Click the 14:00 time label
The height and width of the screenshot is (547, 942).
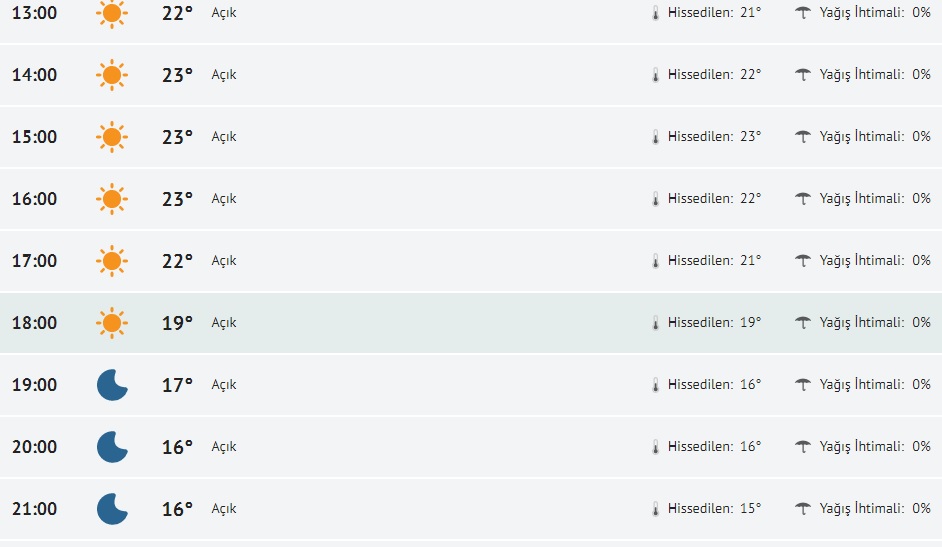click(x=34, y=75)
